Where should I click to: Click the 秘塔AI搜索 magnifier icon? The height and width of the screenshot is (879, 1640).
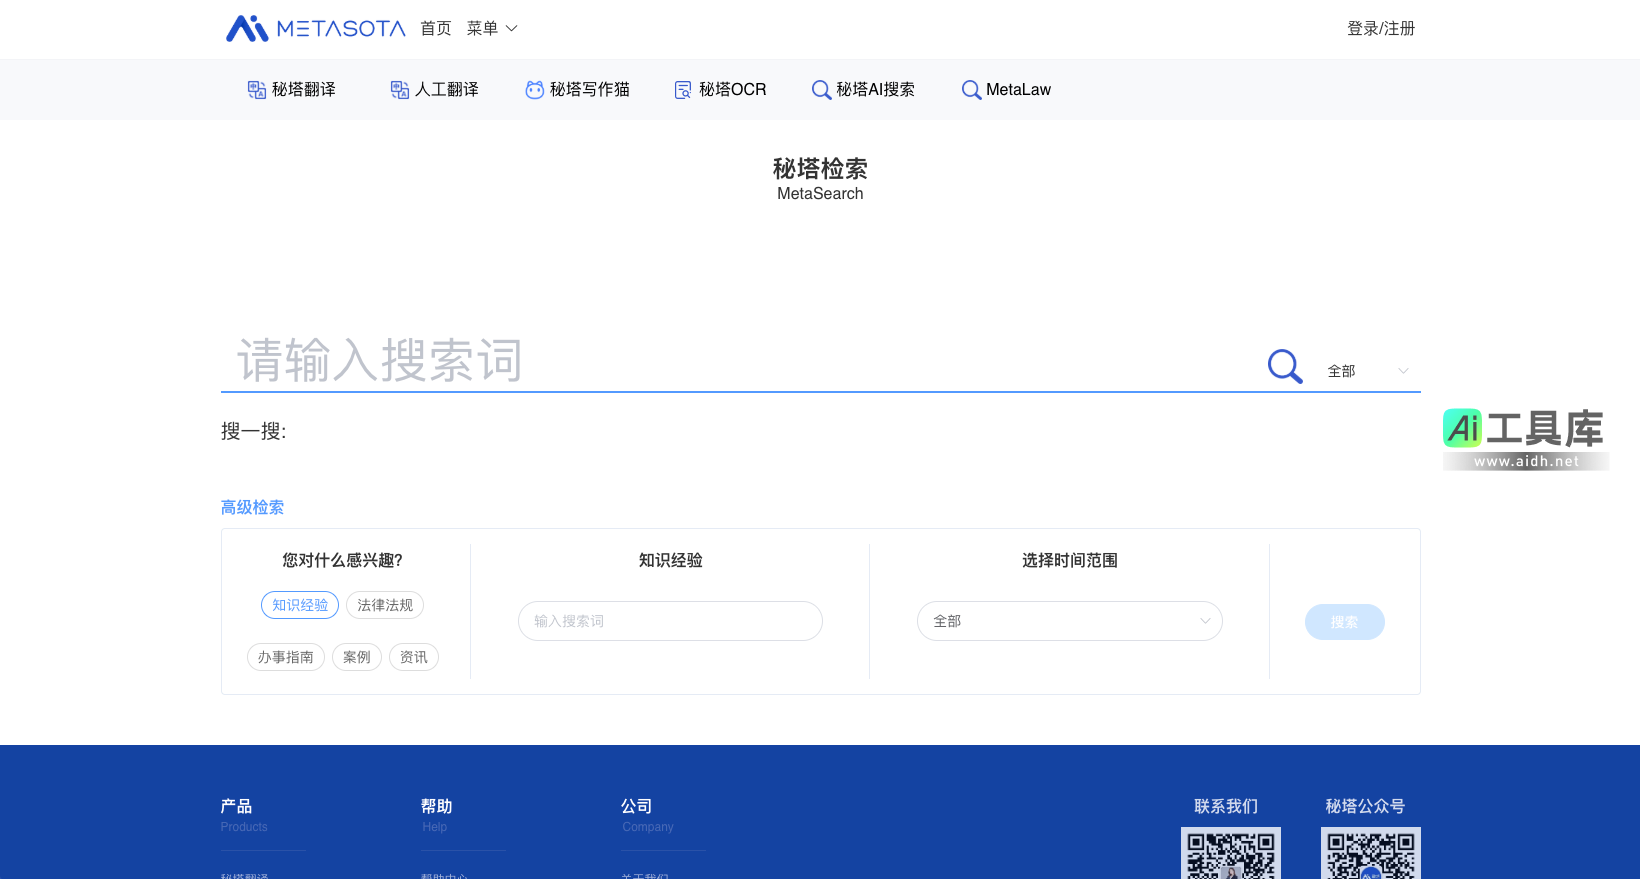pyautogui.click(x=821, y=90)
